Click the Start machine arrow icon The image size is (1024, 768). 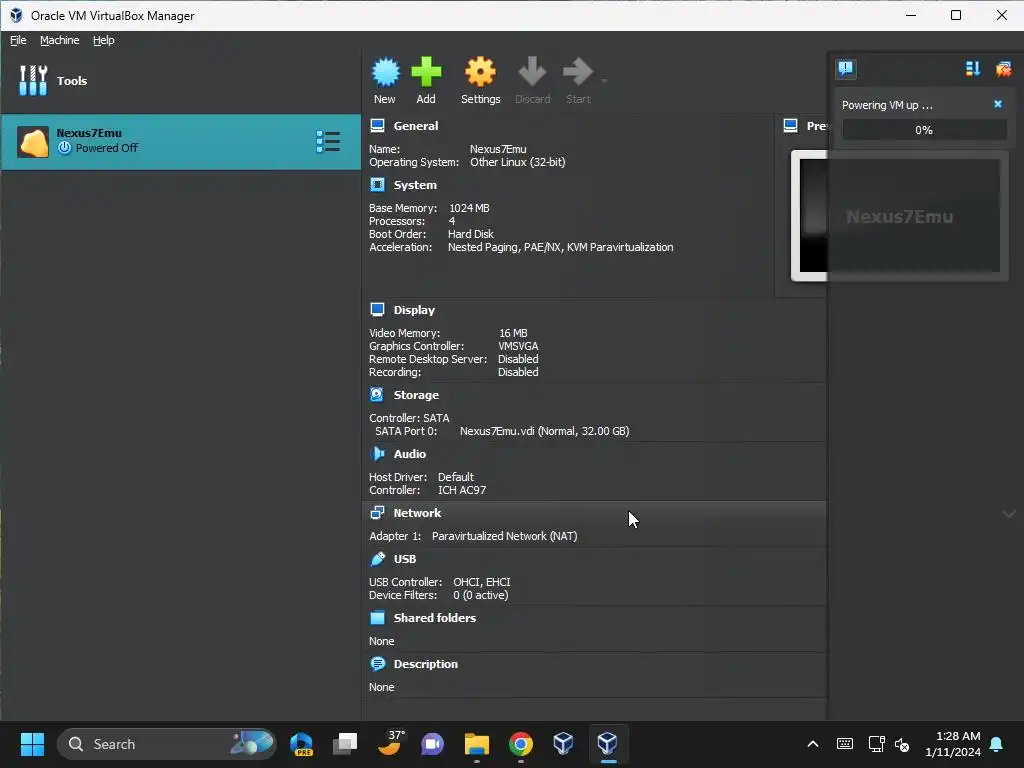[x=578, y=72]
